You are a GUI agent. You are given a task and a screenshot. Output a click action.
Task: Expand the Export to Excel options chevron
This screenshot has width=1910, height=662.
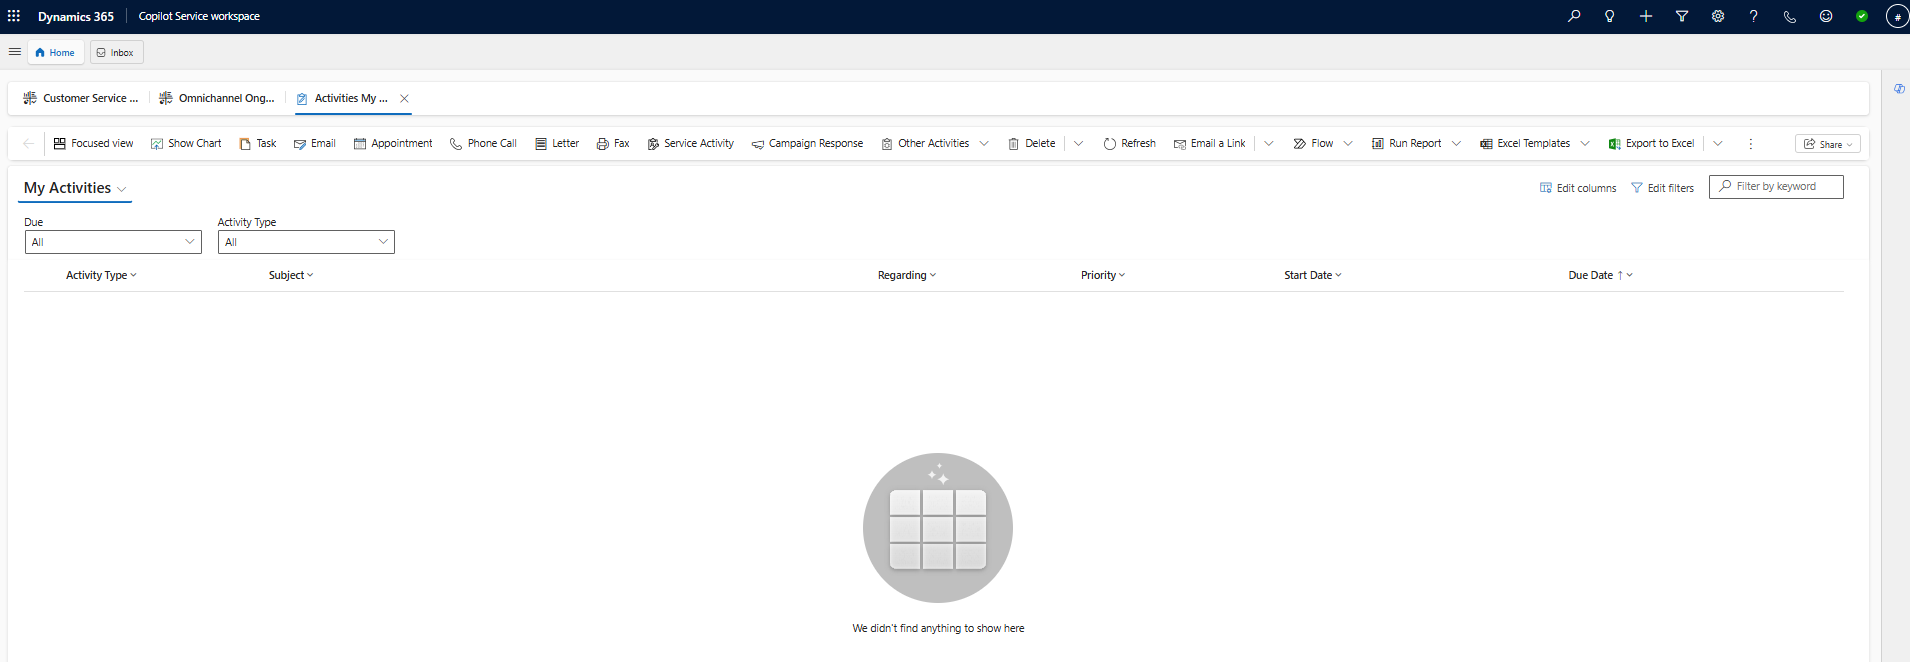pos(1717,144)
